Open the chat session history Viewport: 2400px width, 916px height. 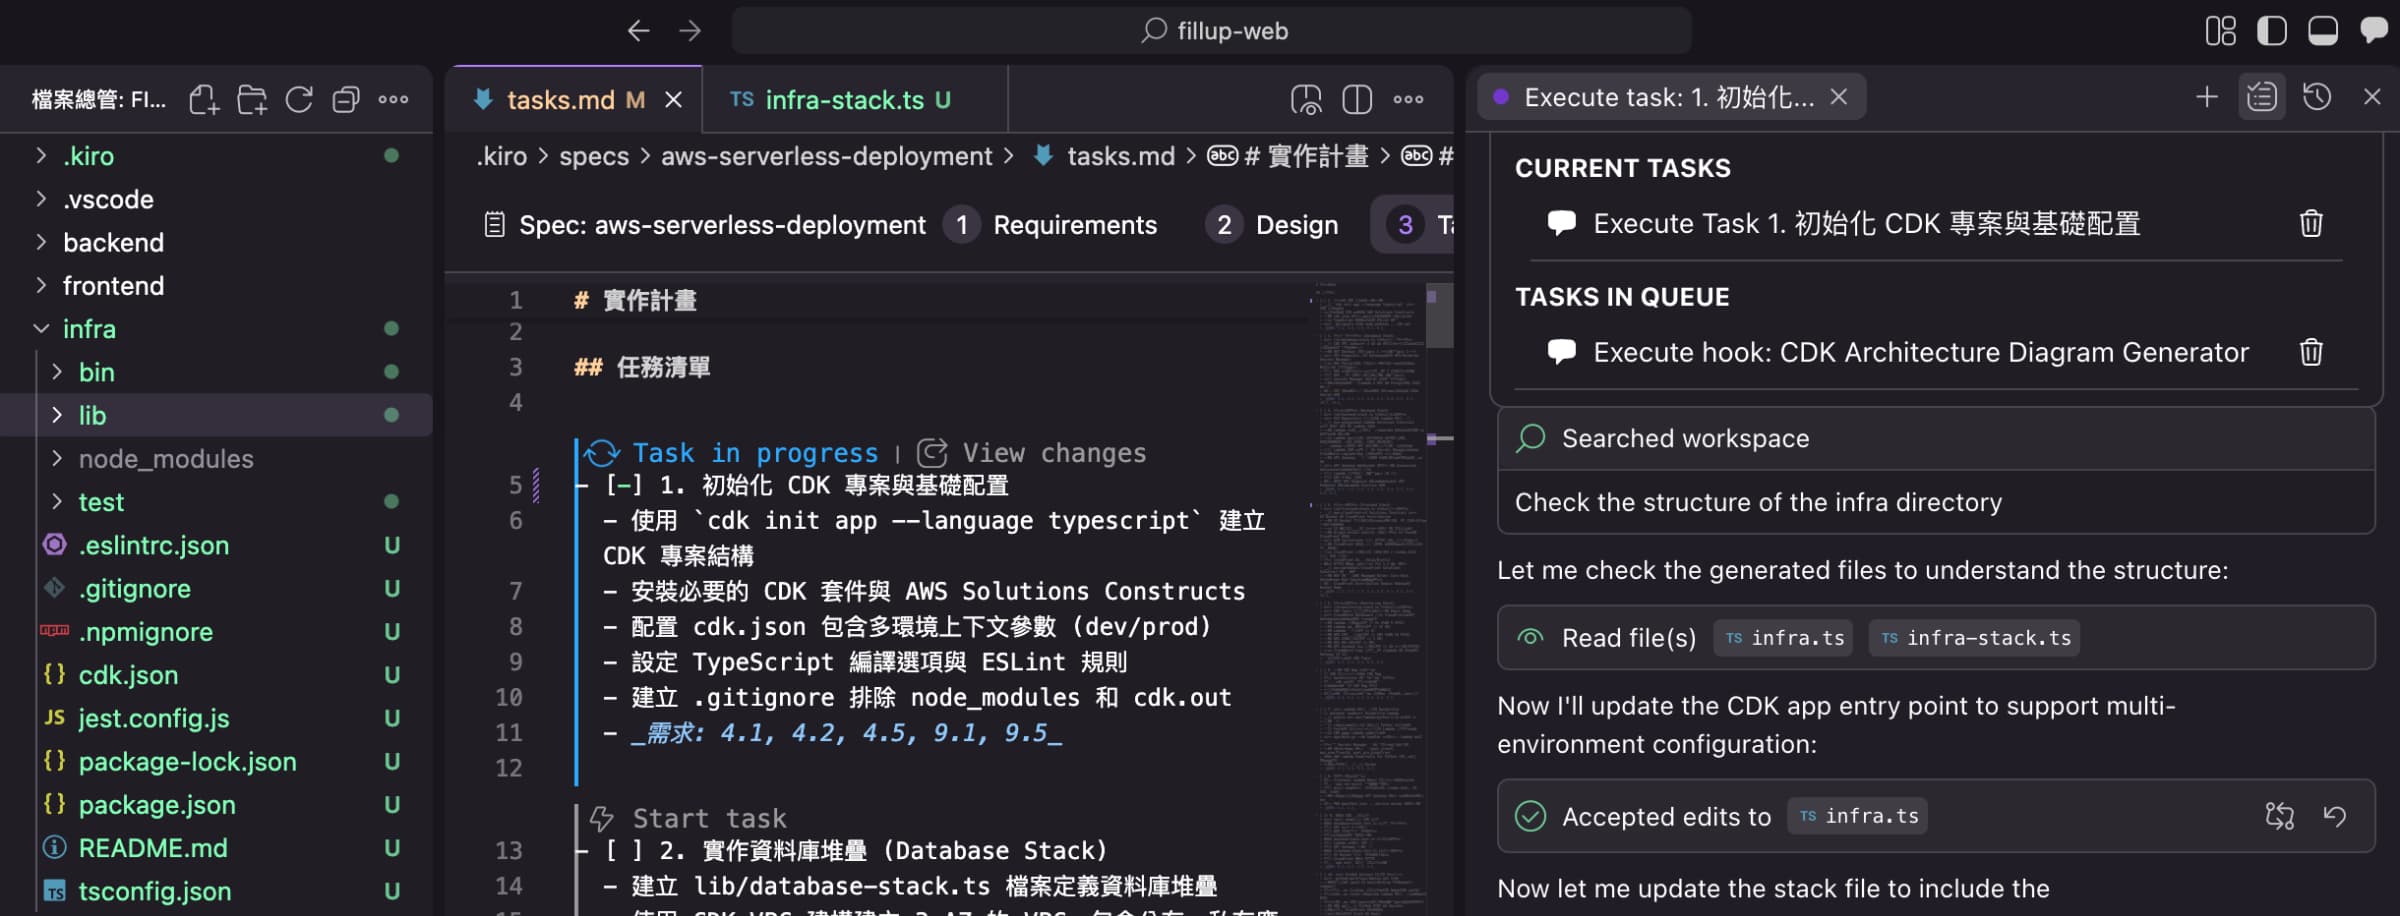pyautogui.click(x=2318, y=97)
